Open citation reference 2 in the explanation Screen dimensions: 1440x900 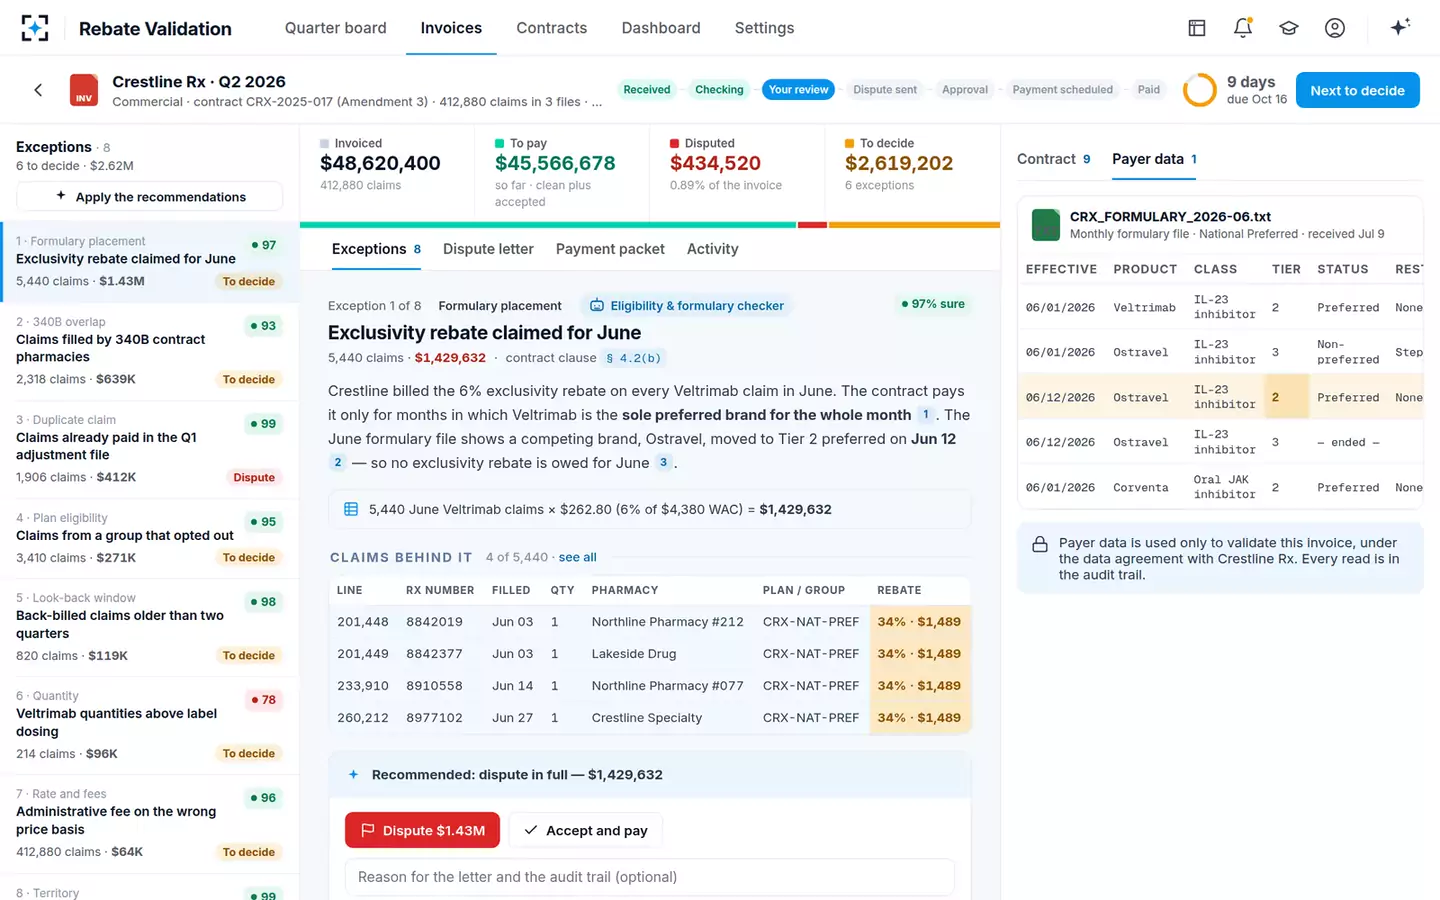tap(338, 462)
